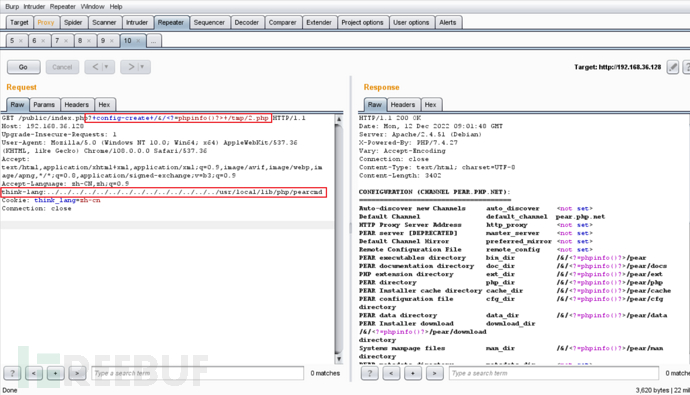Click the response search term input field
This screenshot has height=395, width=690.
click(554, 373)
